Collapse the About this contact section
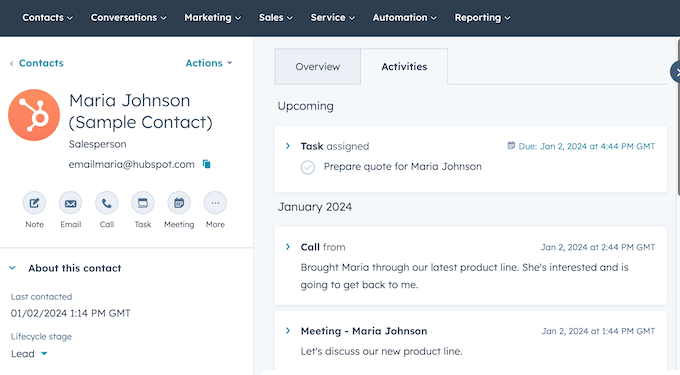680x375 pixels. tap(13, 268)
